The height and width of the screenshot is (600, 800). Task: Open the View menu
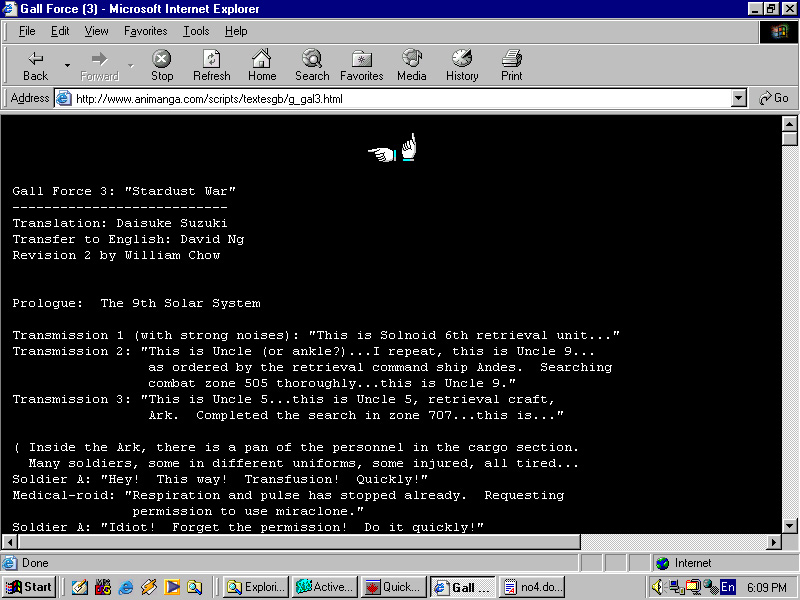tap(96, 31)
